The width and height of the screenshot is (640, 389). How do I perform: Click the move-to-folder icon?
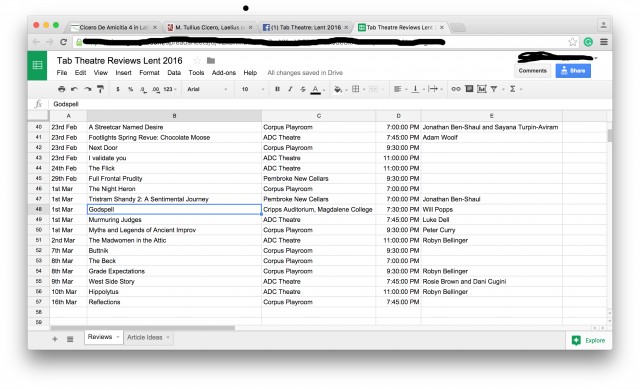[x=211, y=61]
